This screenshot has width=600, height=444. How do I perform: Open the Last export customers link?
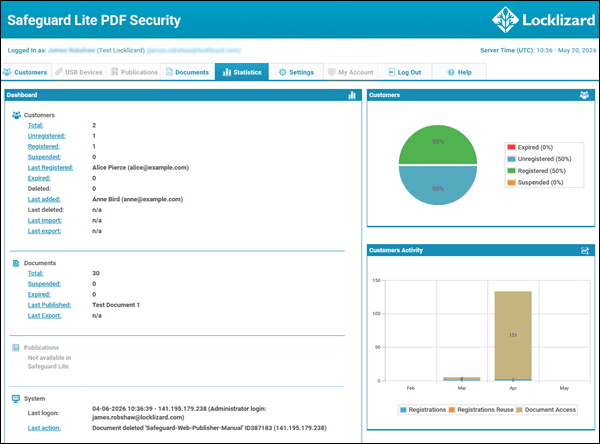click(x=44, y=231)
